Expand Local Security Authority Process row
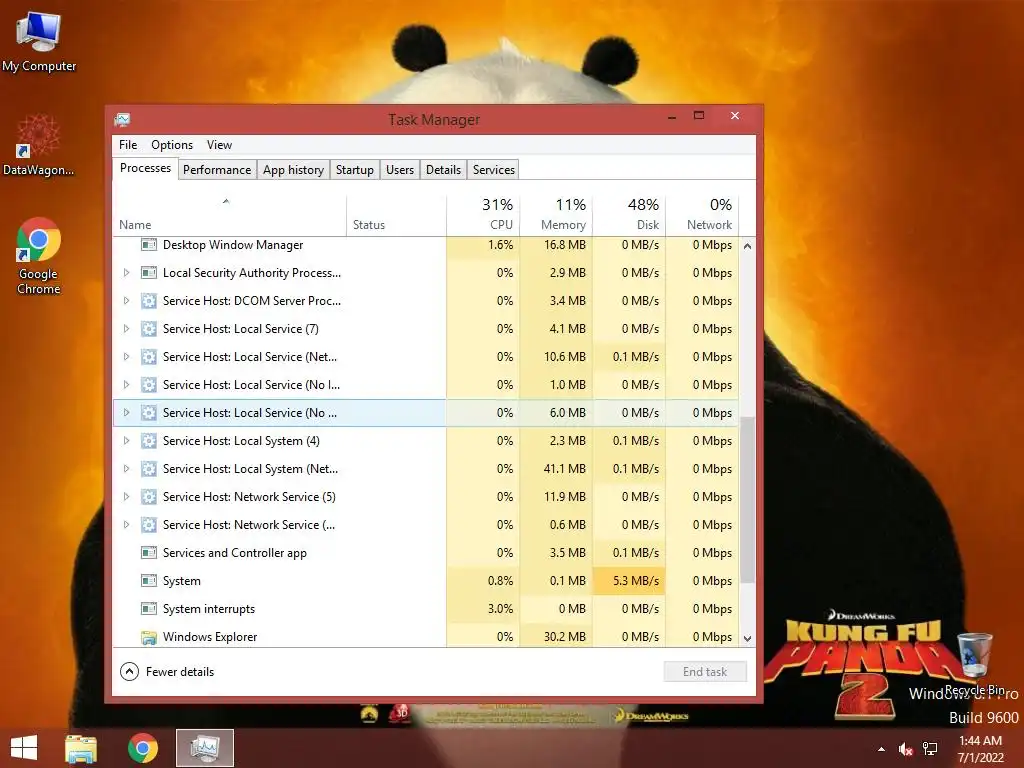 point(127,273)
